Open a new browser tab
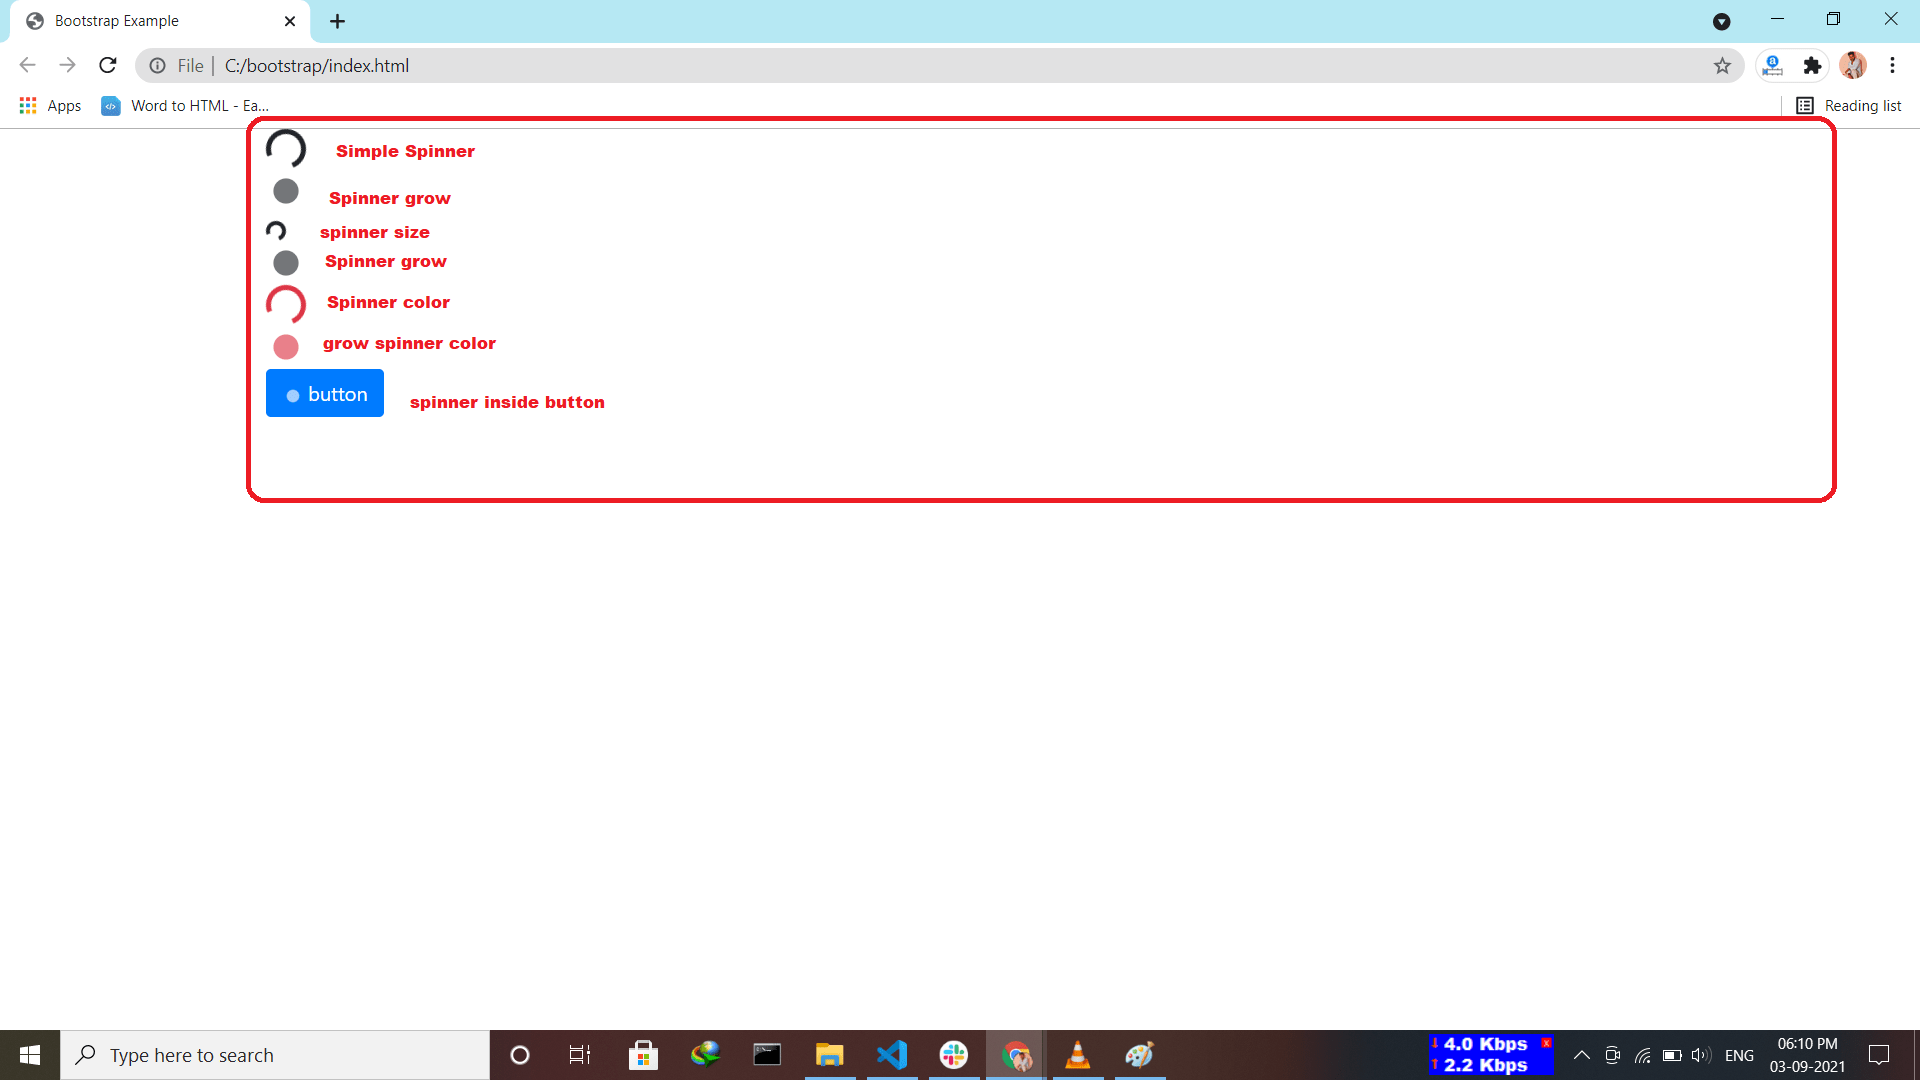 point(338,21)
